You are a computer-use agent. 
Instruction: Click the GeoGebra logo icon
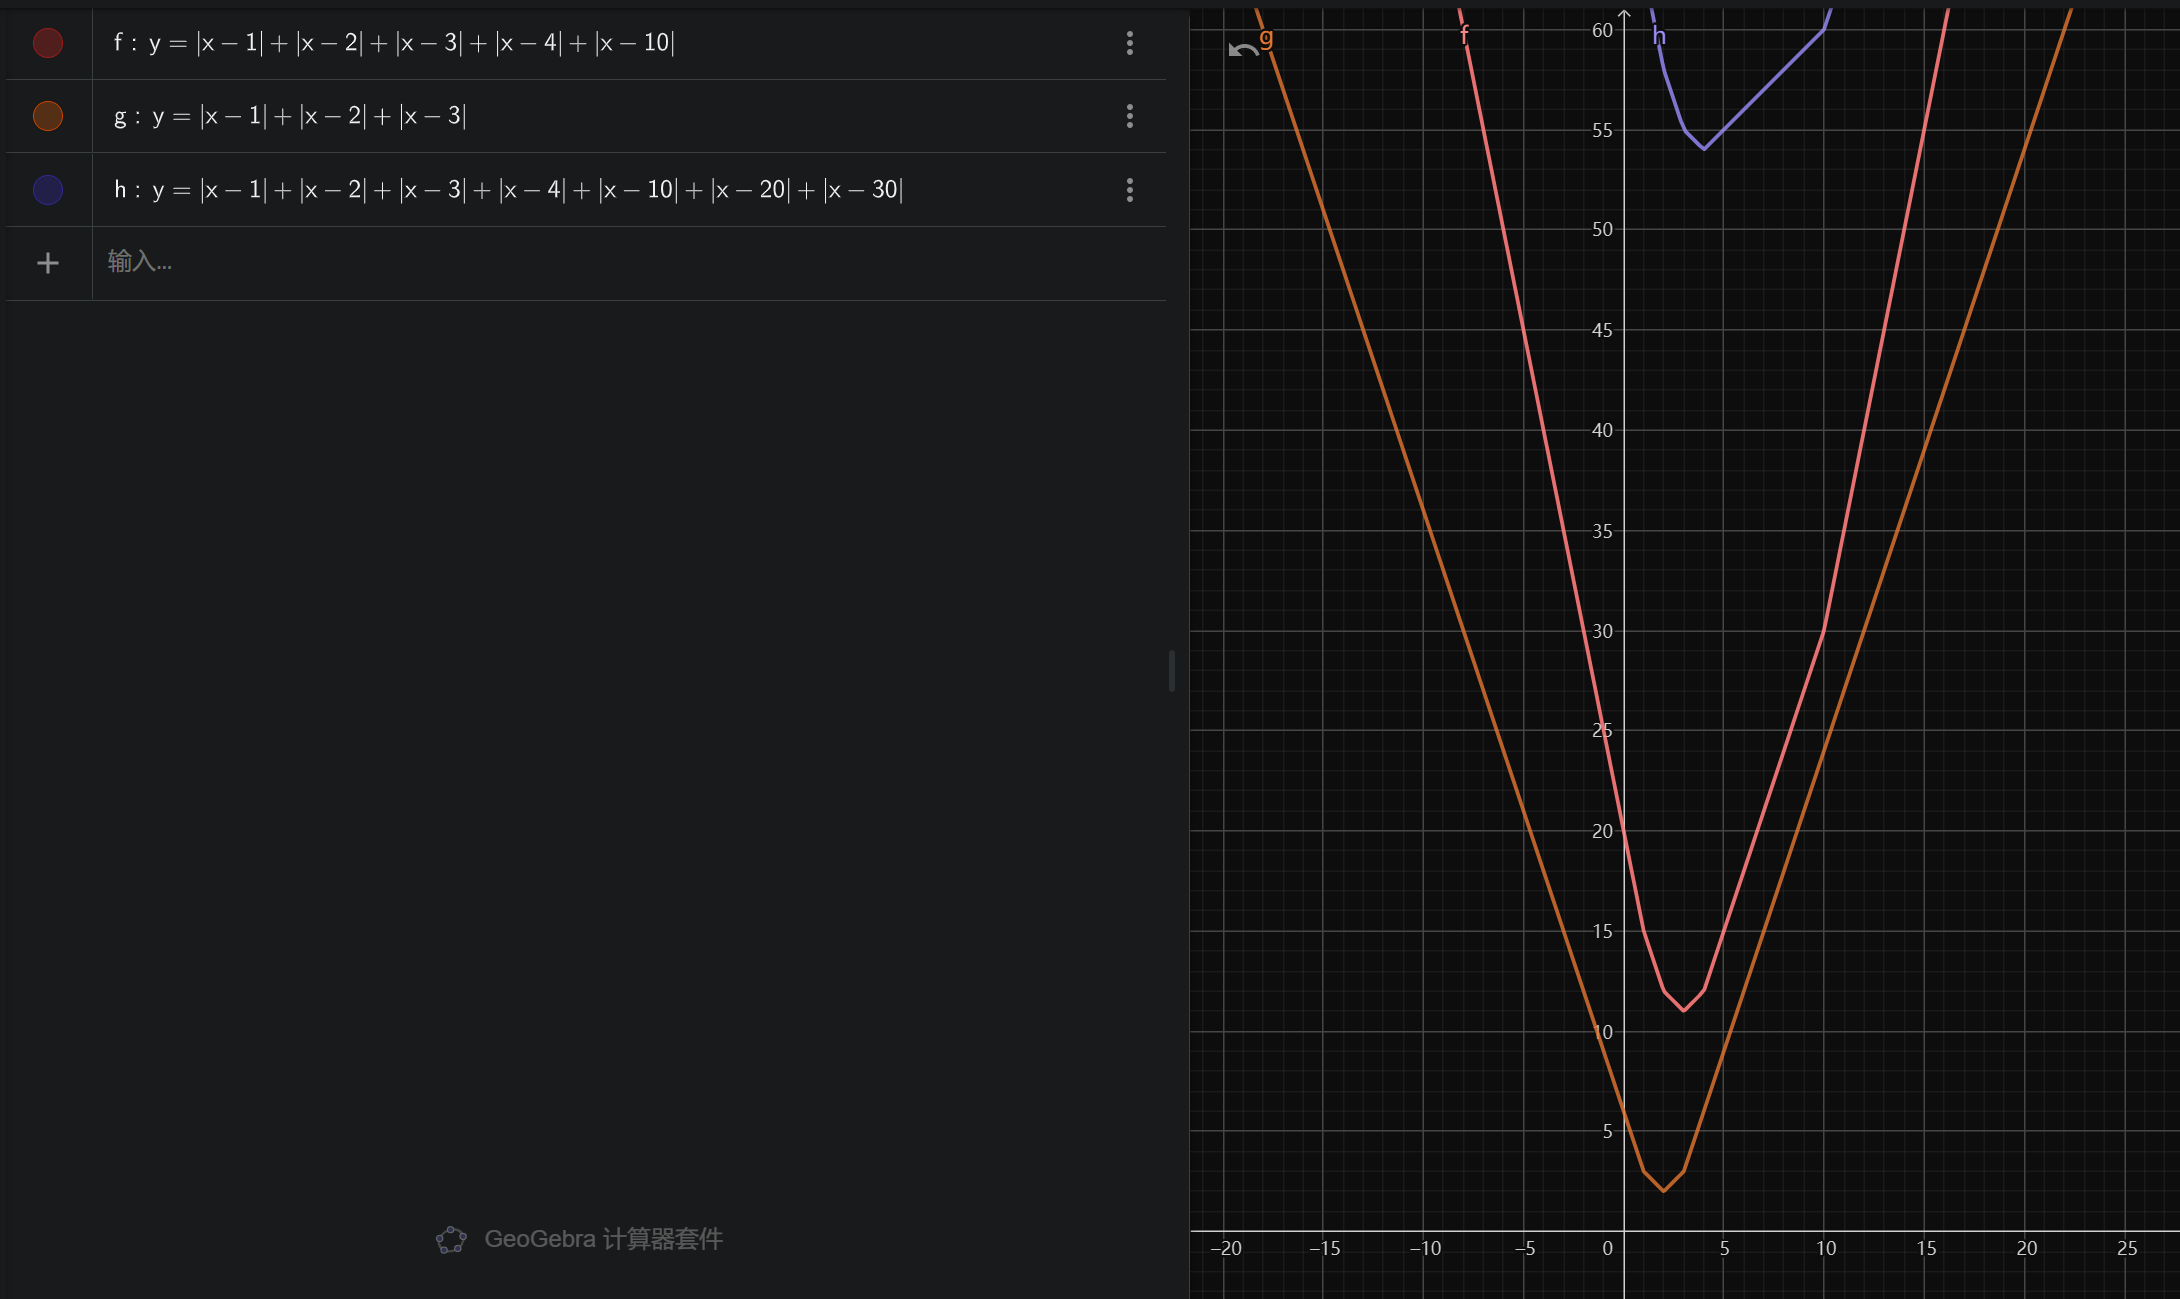(x=451, y=1240)
